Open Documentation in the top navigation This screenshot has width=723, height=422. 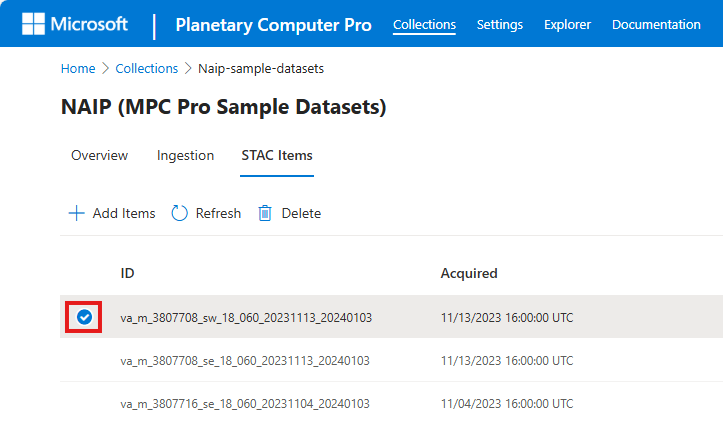pyautogui.click(x=656, y=25)
